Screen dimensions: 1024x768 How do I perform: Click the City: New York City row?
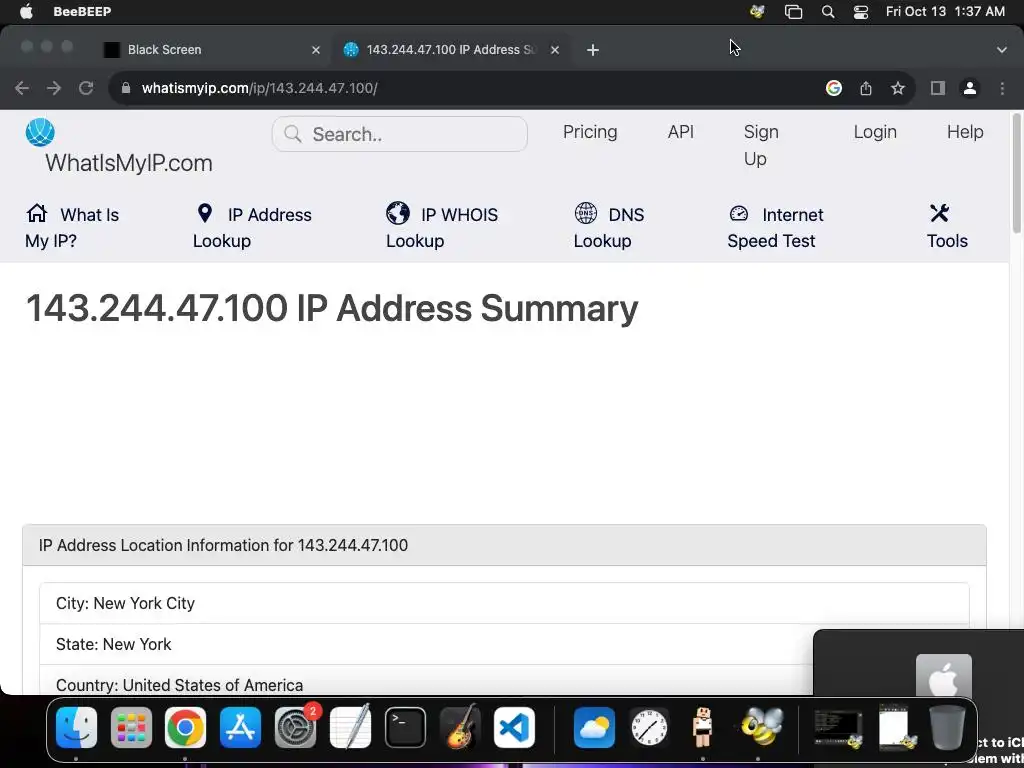click(x=504, y=603)
